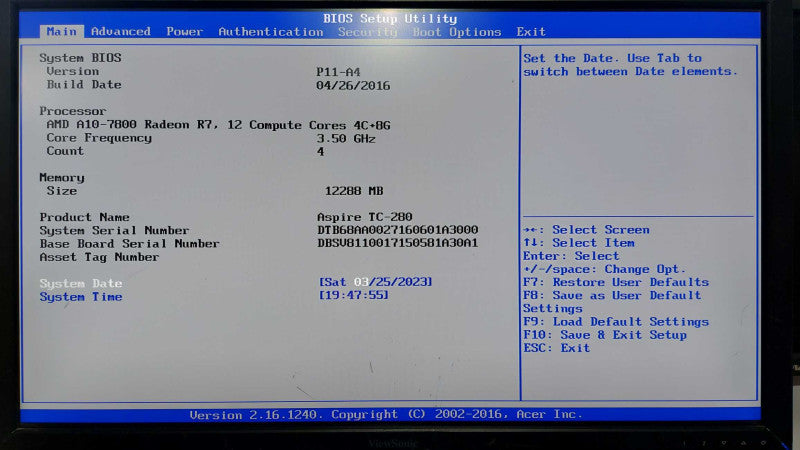Click the memory Size label
The image size is (800, 450).
click(62, 191)
